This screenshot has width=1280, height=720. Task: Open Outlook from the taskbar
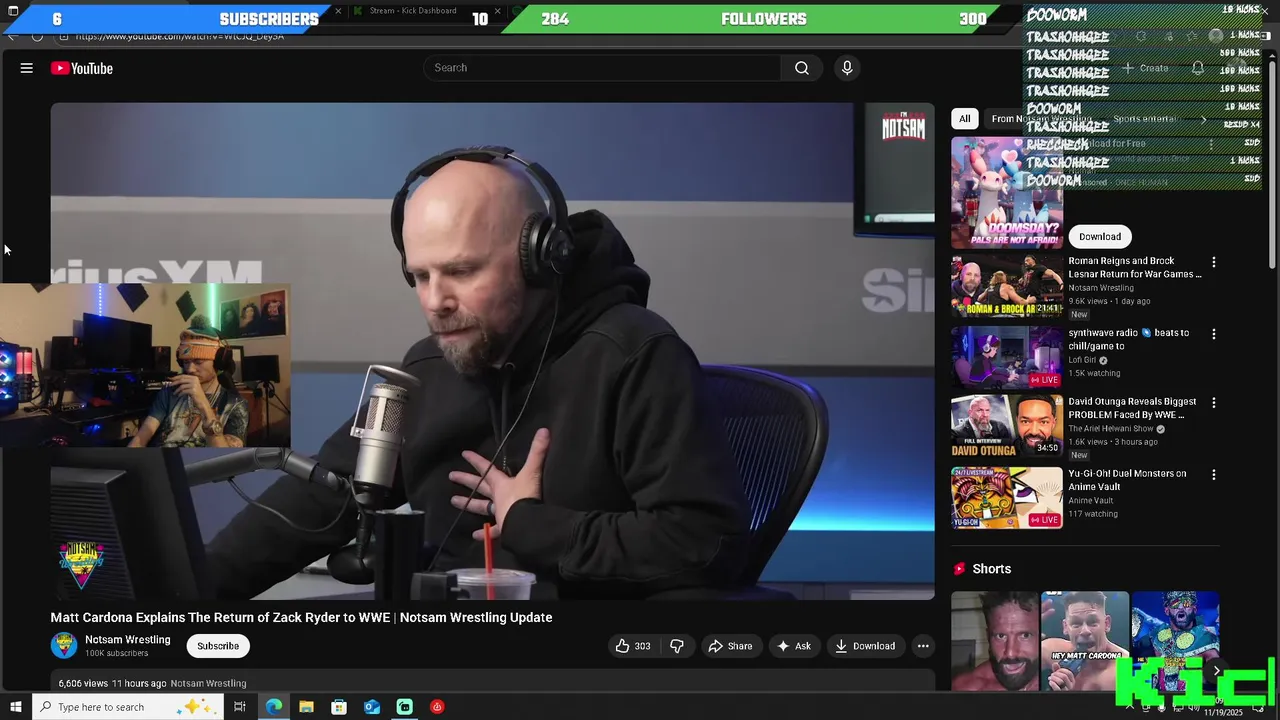point(372,707)
